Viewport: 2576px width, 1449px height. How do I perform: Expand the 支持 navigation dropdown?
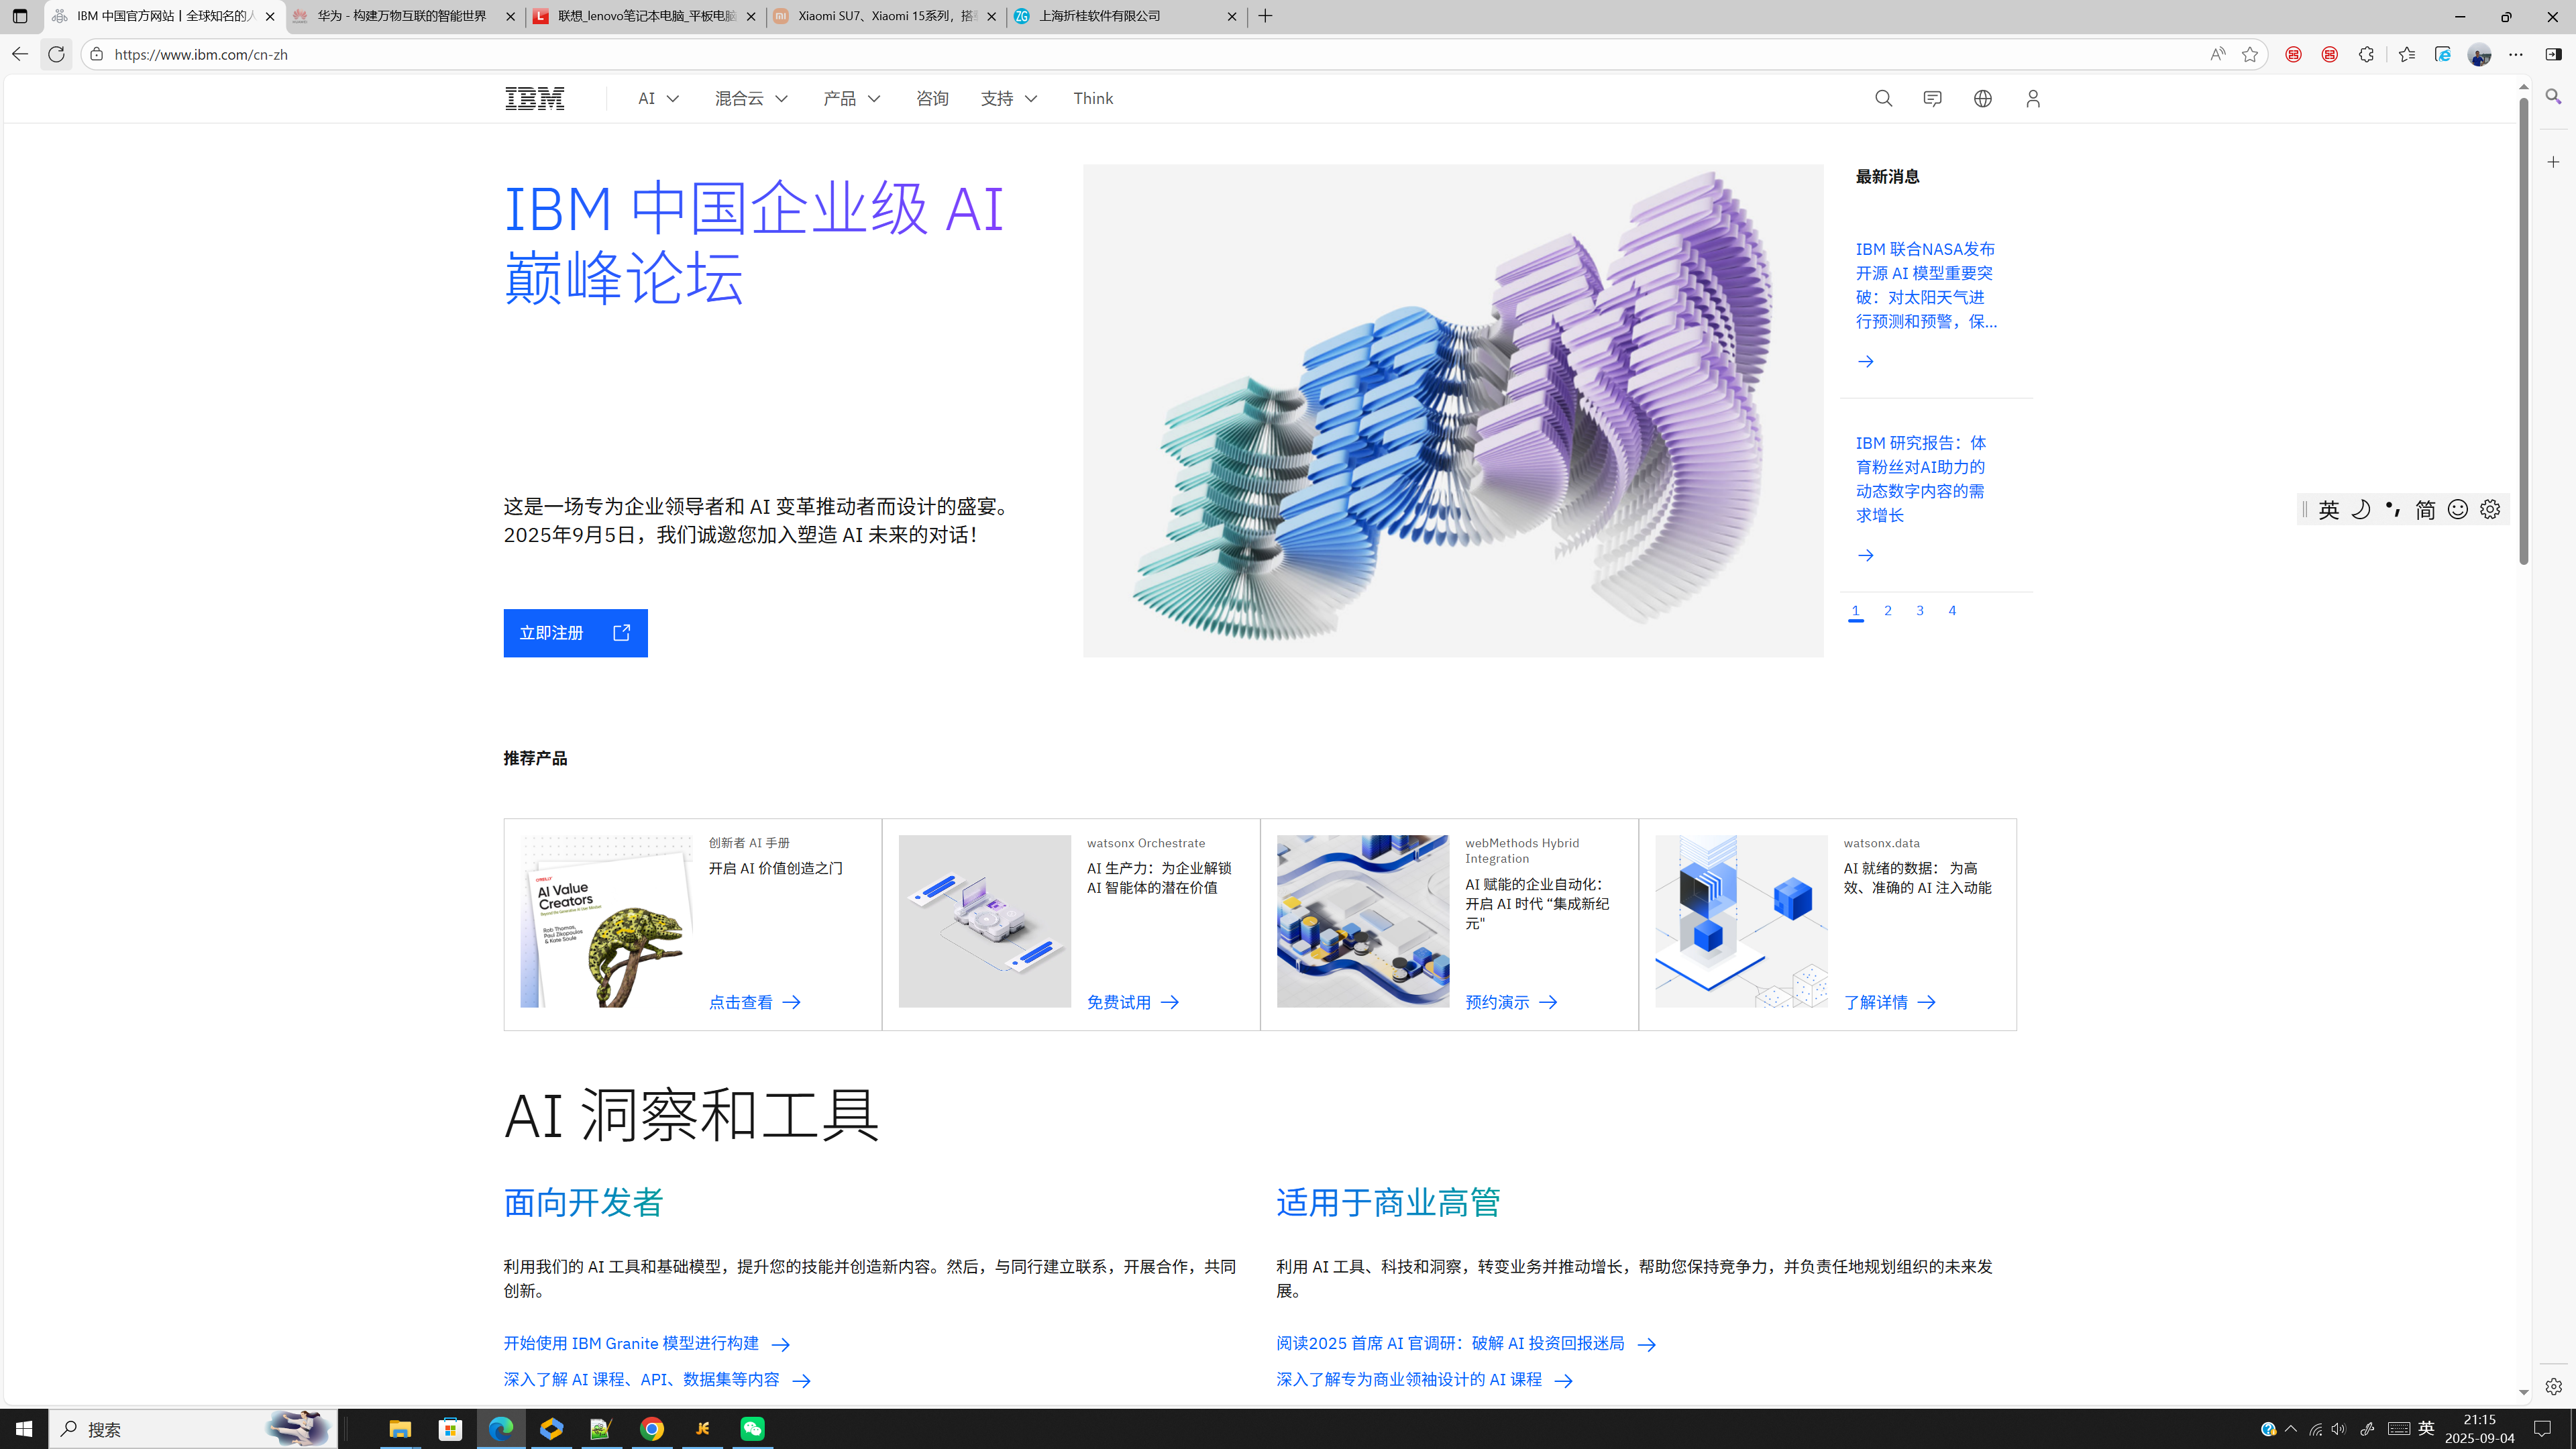click(1008, 98)
